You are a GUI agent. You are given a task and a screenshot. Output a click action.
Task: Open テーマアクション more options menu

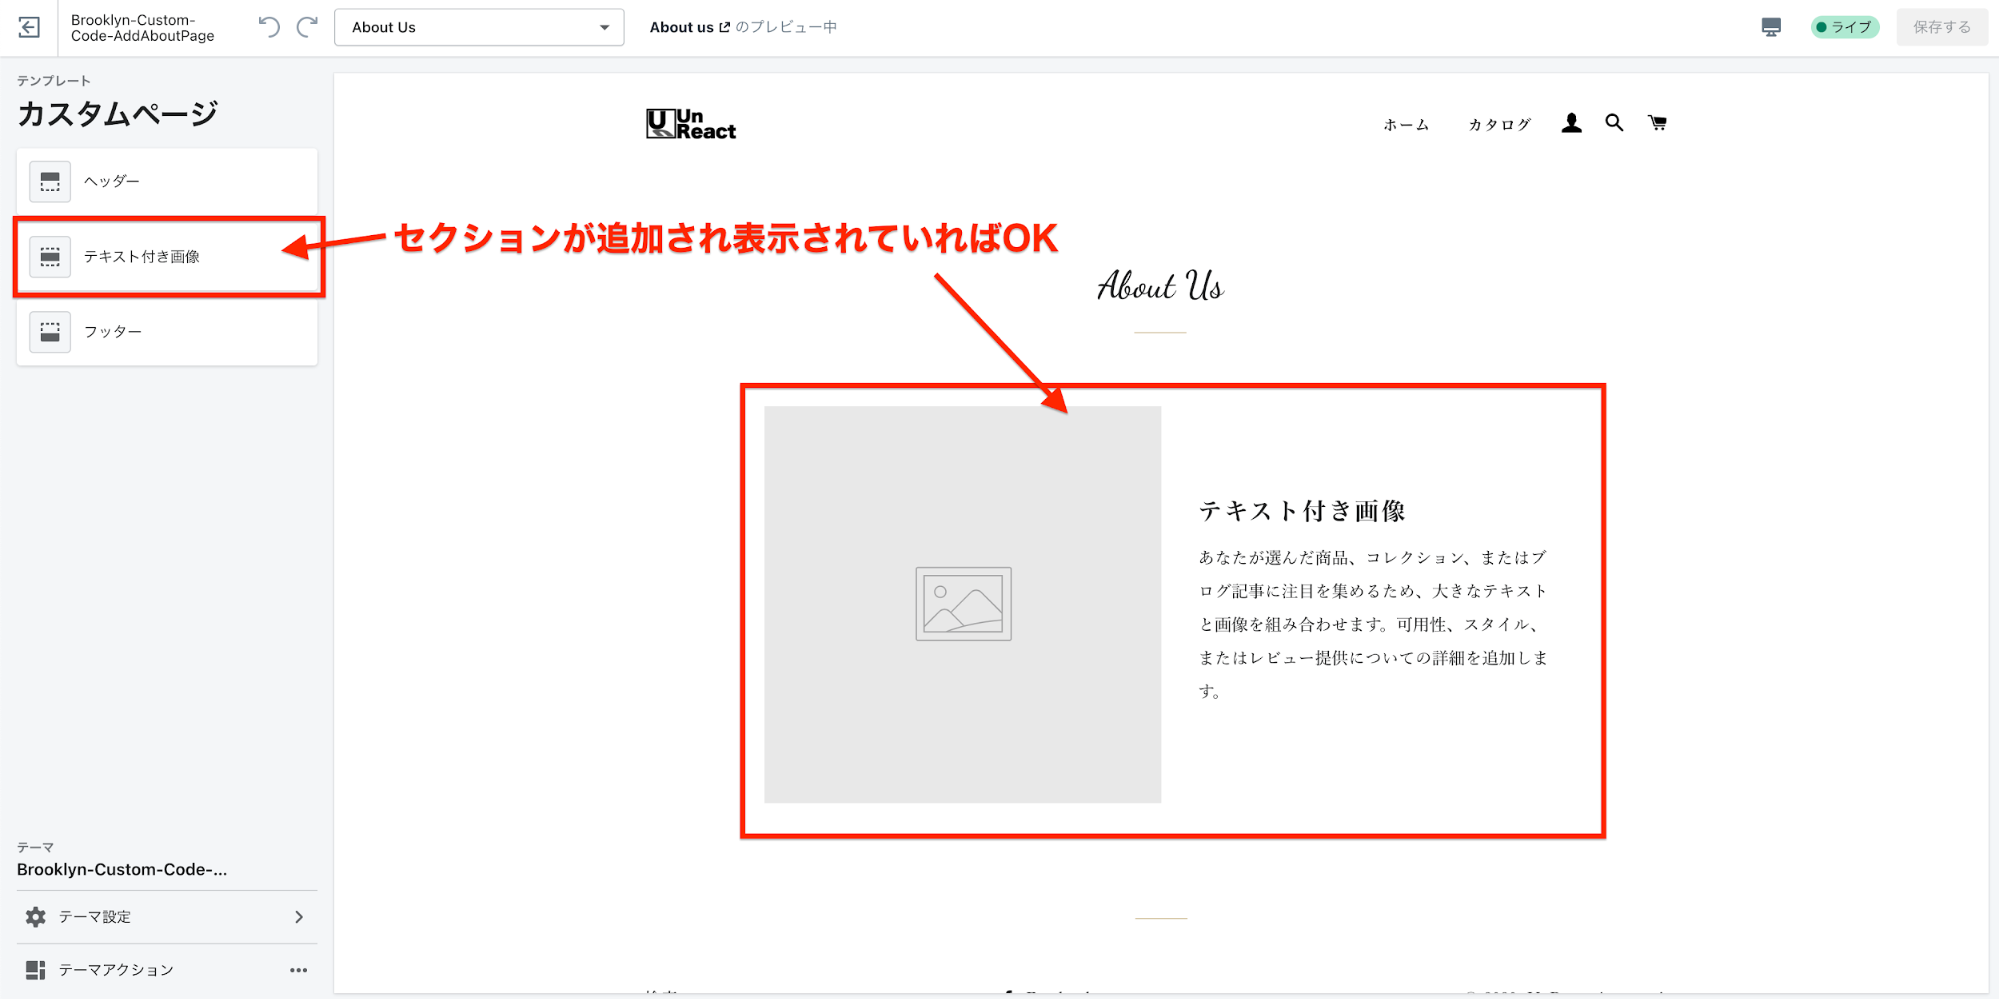[298, 970]
